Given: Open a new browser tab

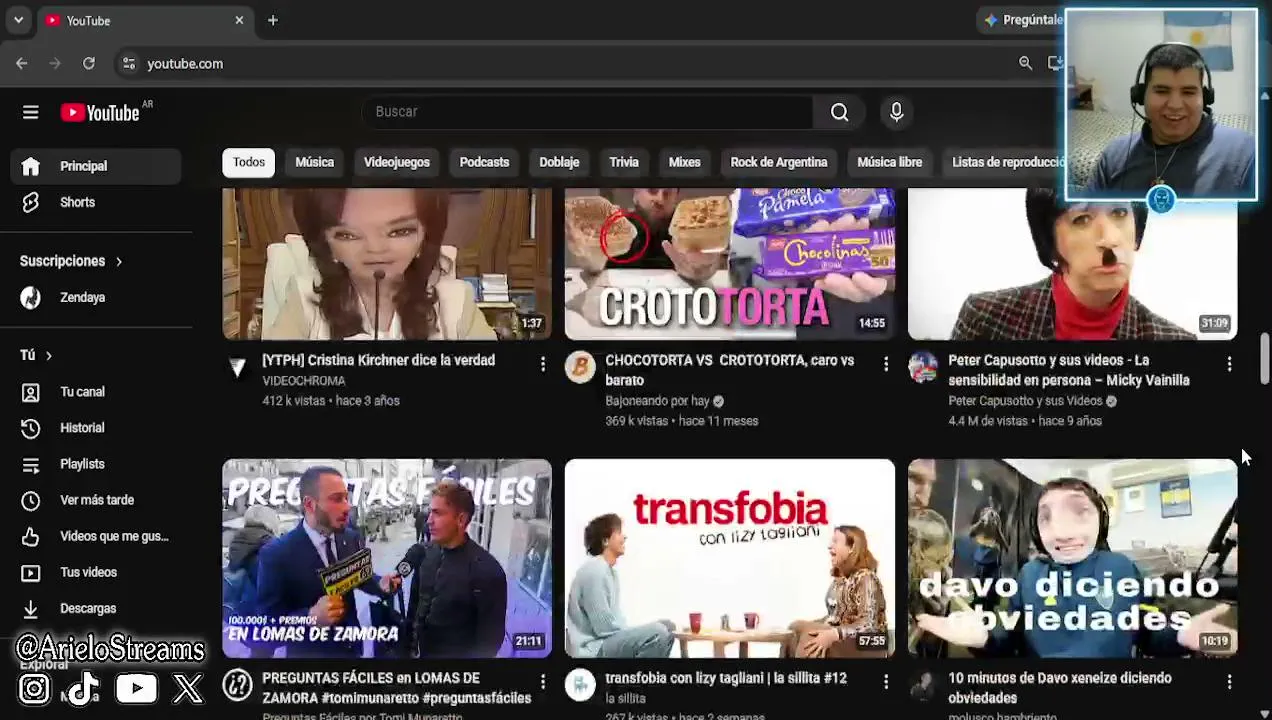Looking at the screenshot, I should (x=272, y=20).
